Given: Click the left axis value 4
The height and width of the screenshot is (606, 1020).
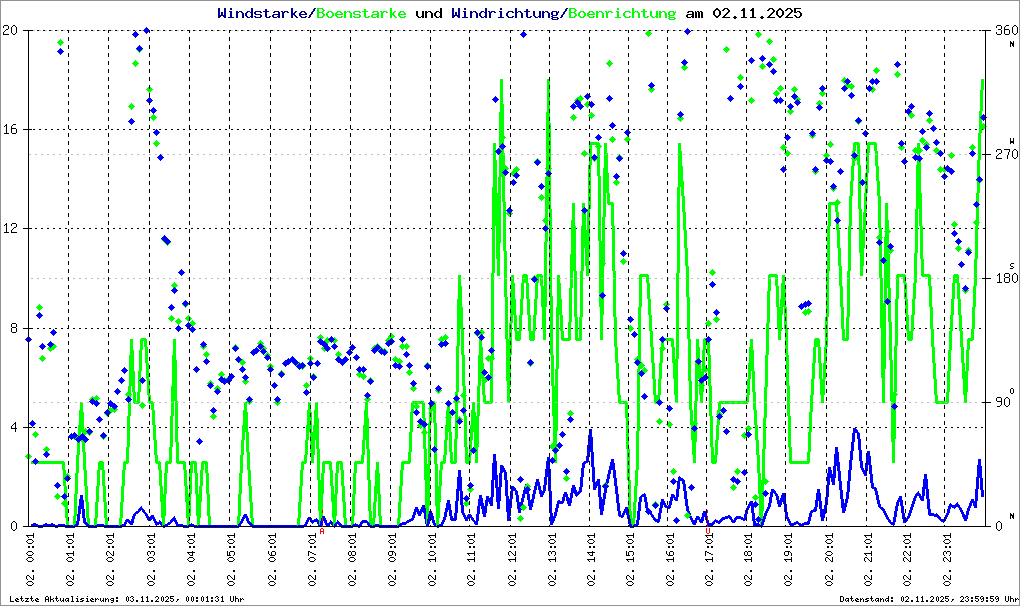Looking at the screenshot, I should coord(14,427).
